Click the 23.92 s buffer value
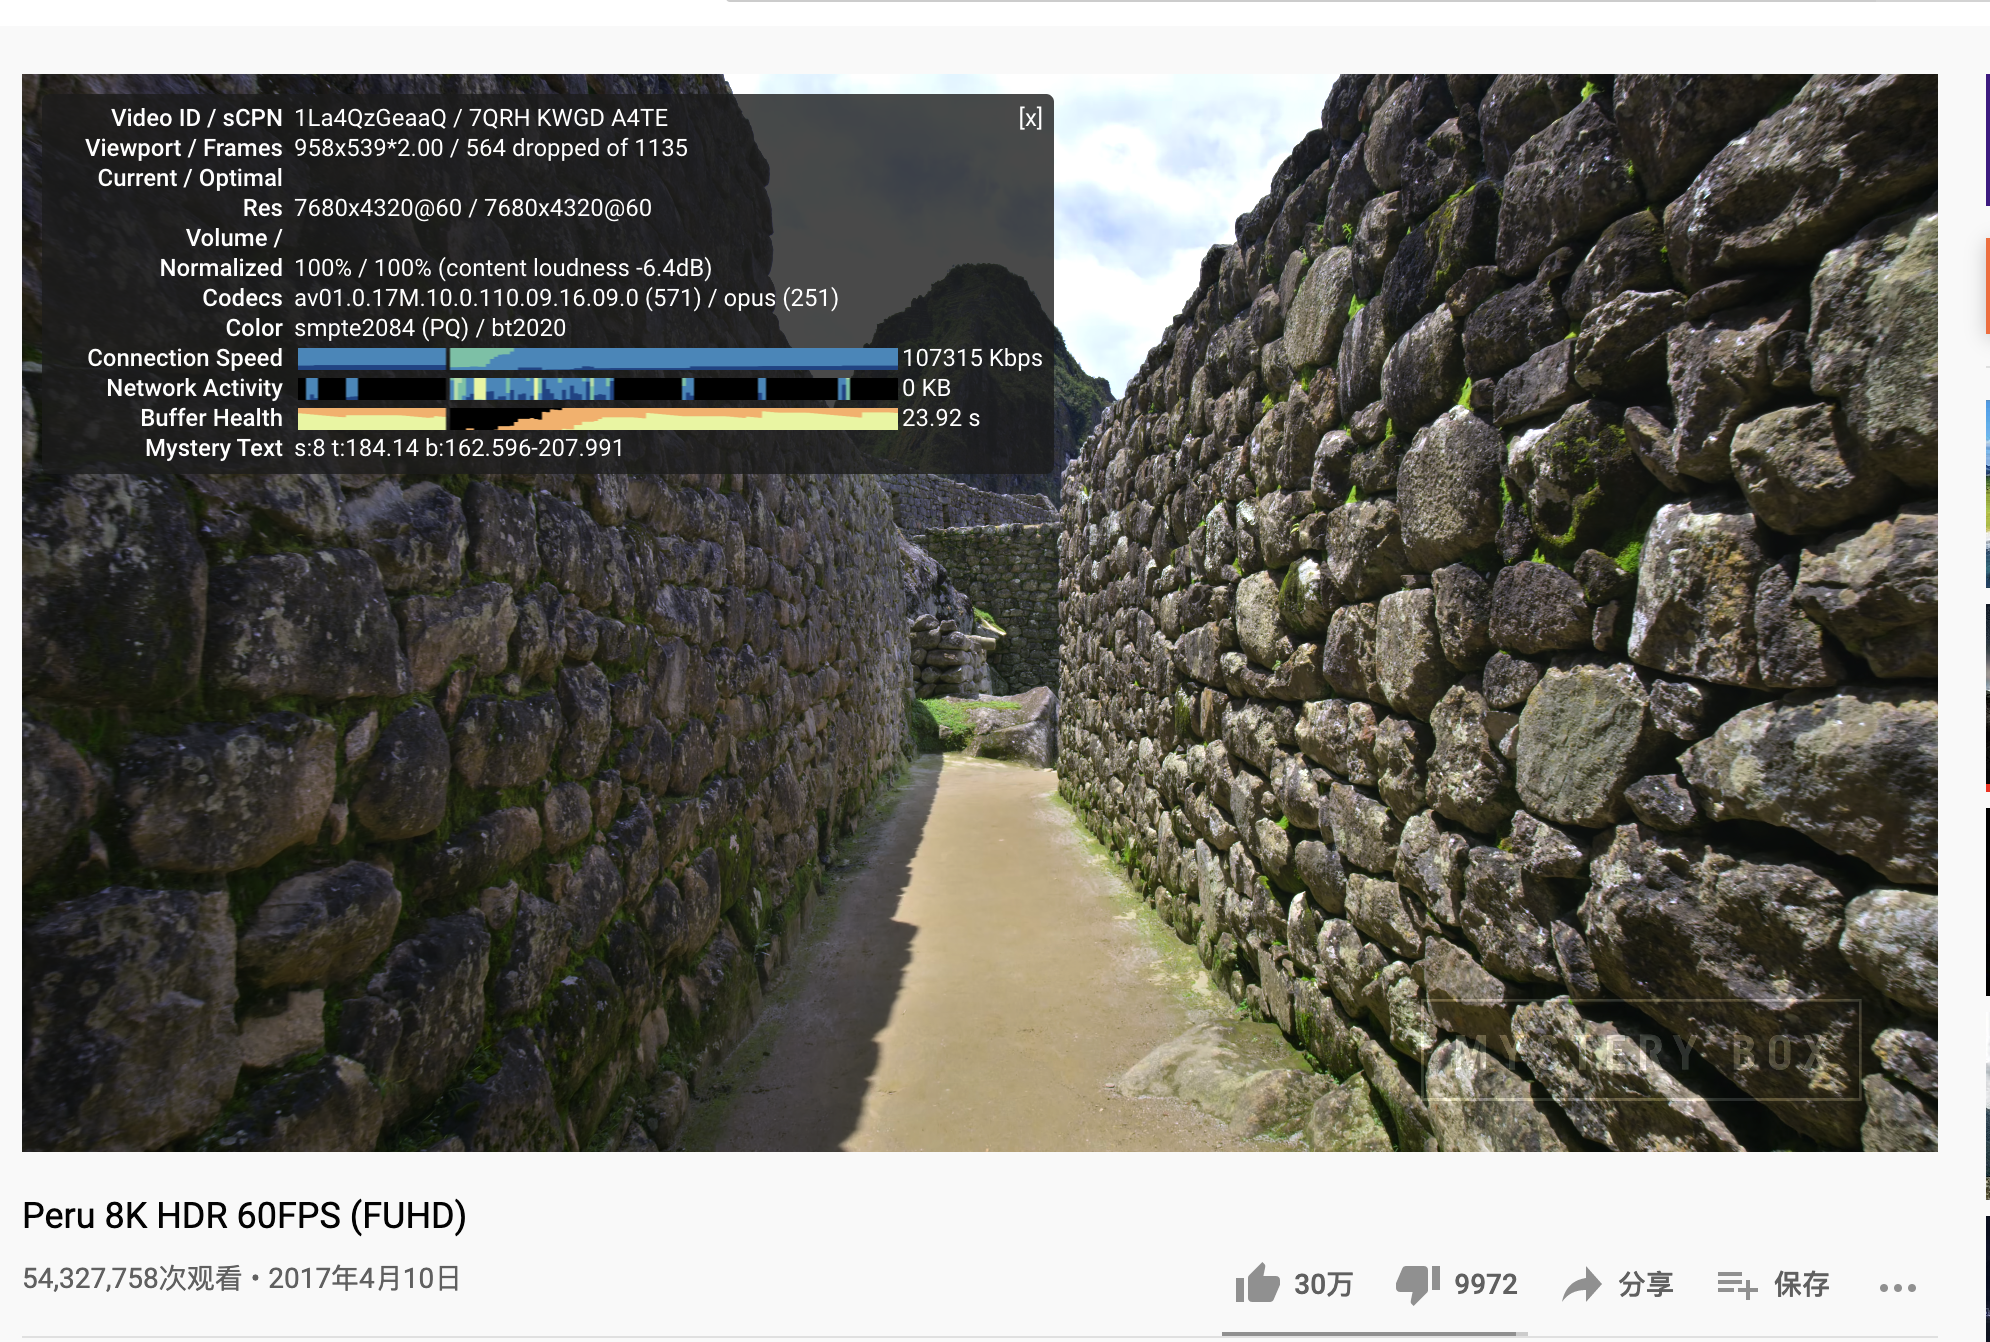 click(941, 418)
